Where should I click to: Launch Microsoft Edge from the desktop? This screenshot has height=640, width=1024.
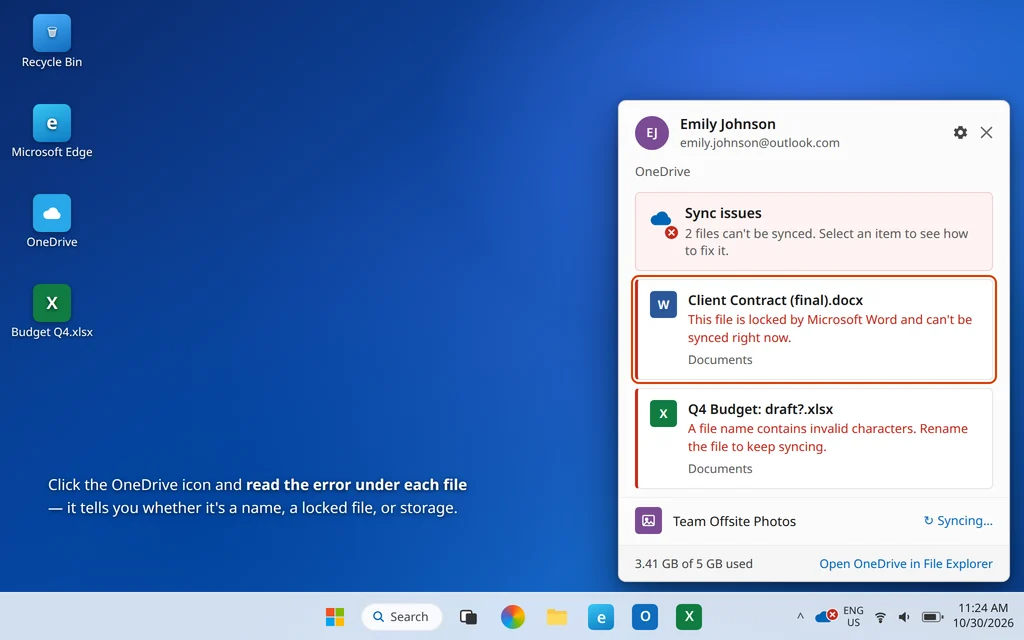tap(52, 131)
